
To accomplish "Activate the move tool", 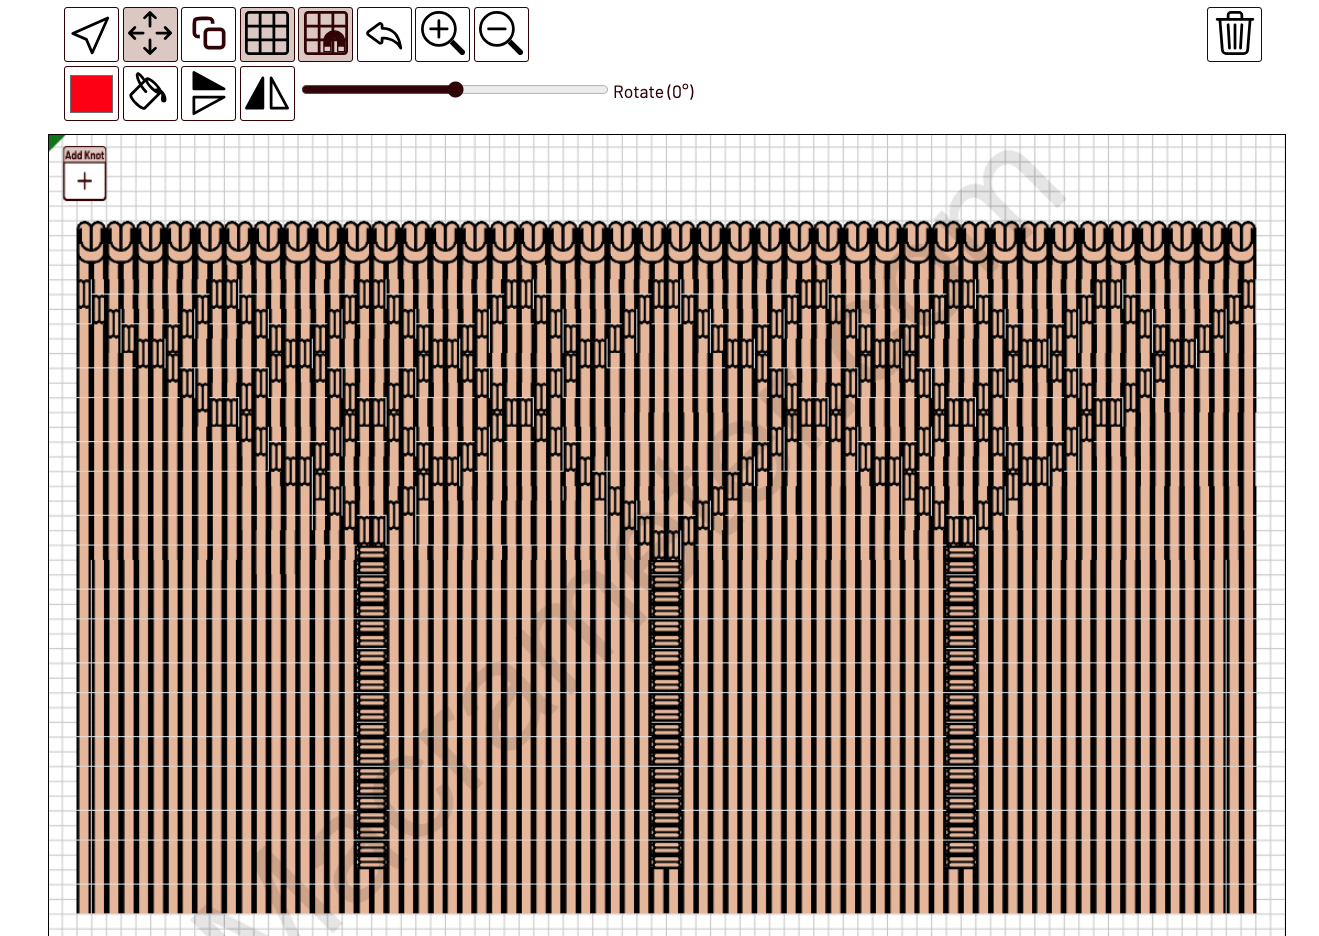I will (150, 34).
